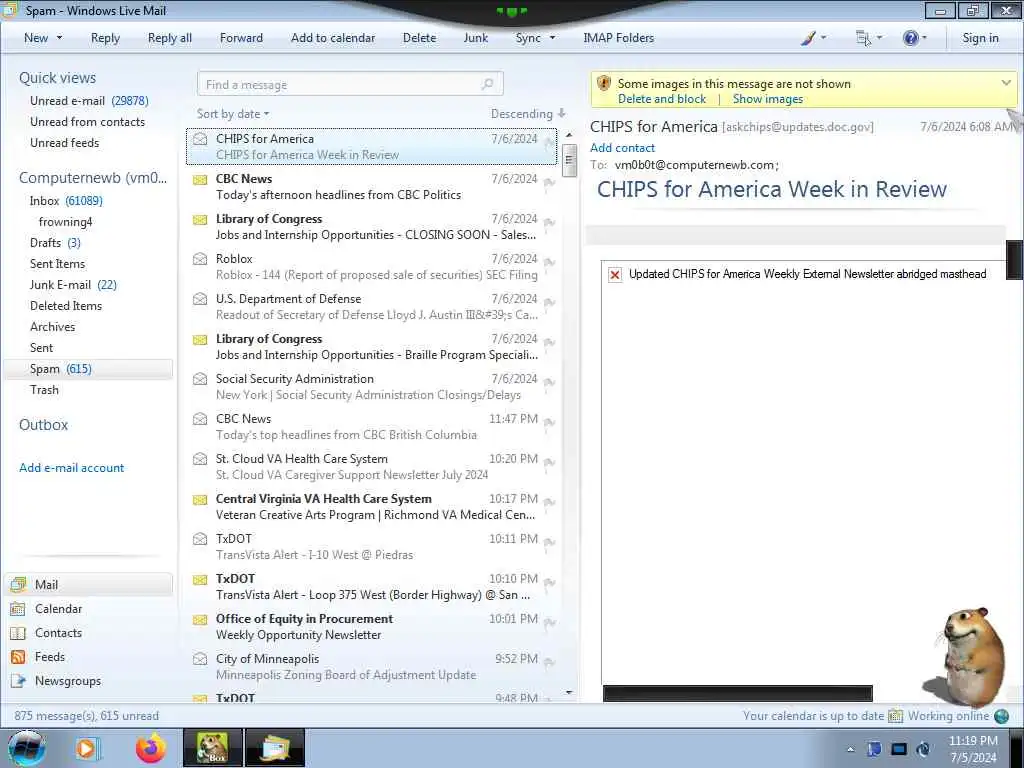Toggle flag on Roblox message
The width and height of the screenshot is (1024, 768).
pos(549,263)
